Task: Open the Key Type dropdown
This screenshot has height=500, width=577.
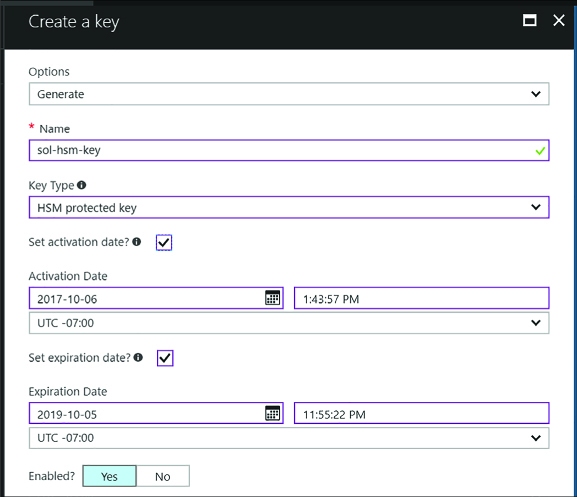Action: (289, 208)
